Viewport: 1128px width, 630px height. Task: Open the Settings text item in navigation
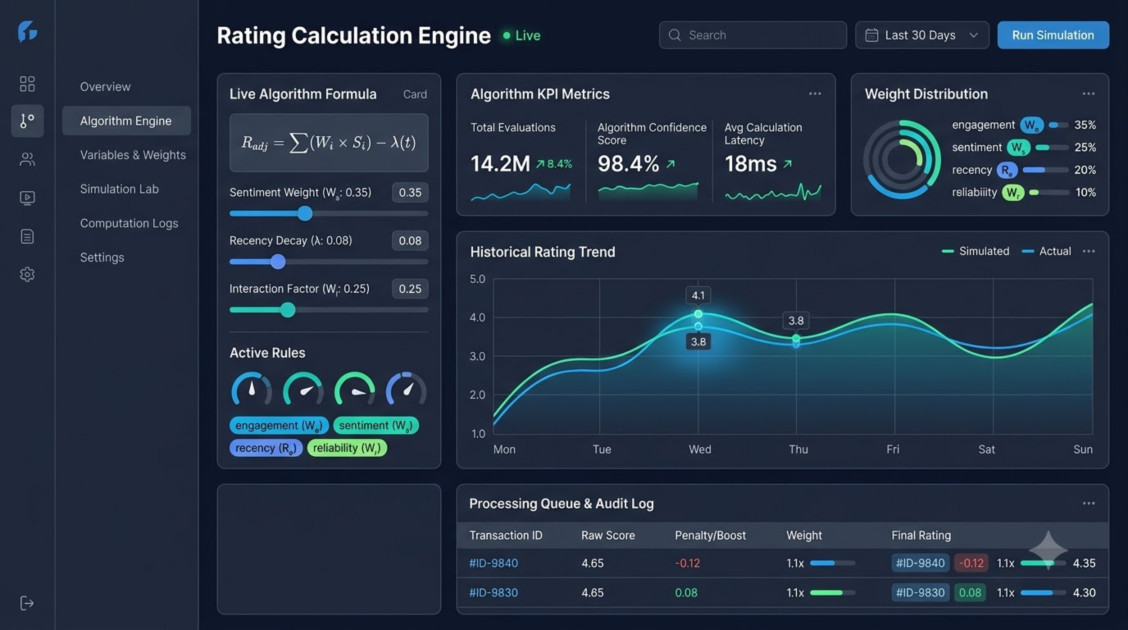tap(101, 257)
